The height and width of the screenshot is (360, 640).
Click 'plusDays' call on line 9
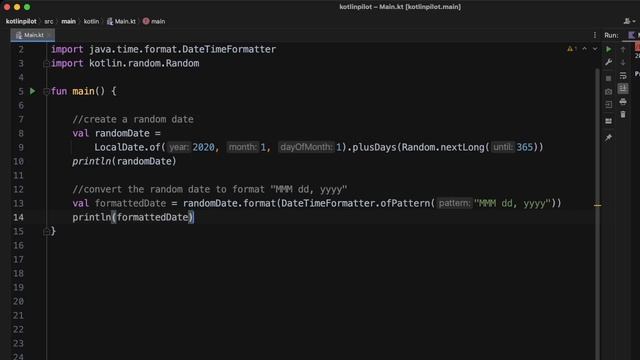click(x=374, y=147)
